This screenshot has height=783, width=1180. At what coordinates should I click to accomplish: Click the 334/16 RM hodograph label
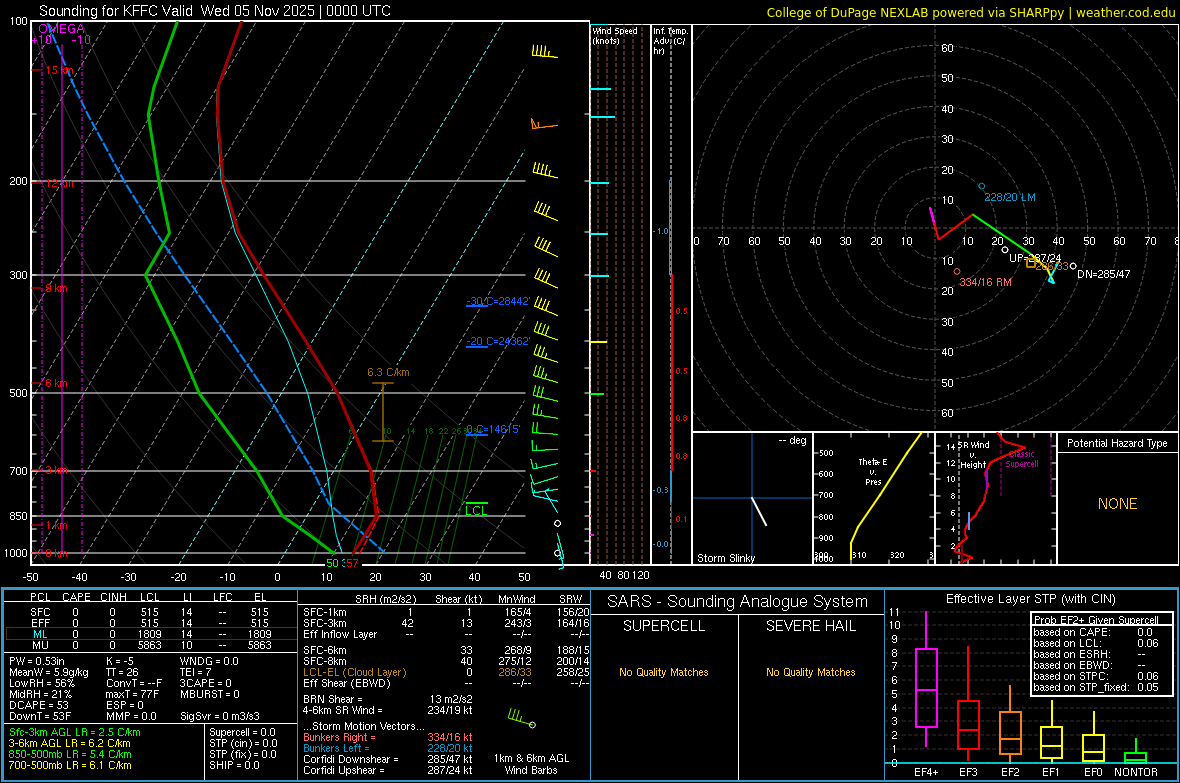point(985,282)
